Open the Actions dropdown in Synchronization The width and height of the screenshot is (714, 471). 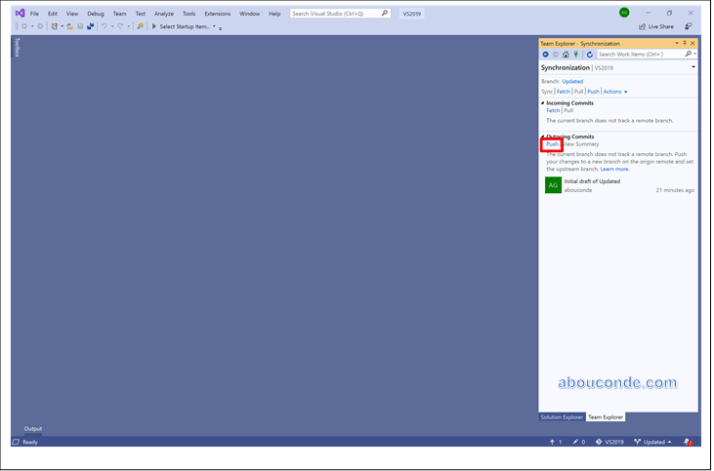click(615, 91)
